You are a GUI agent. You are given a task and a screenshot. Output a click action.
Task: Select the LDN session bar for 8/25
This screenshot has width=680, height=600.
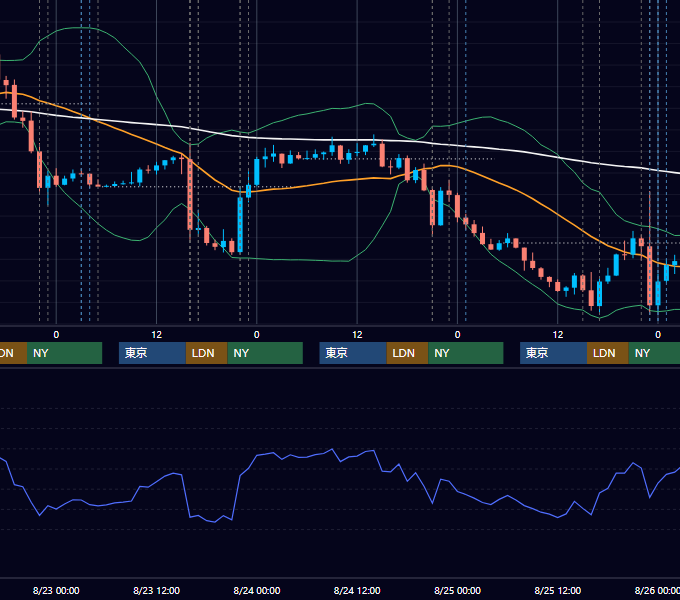[x=608, y=353]
